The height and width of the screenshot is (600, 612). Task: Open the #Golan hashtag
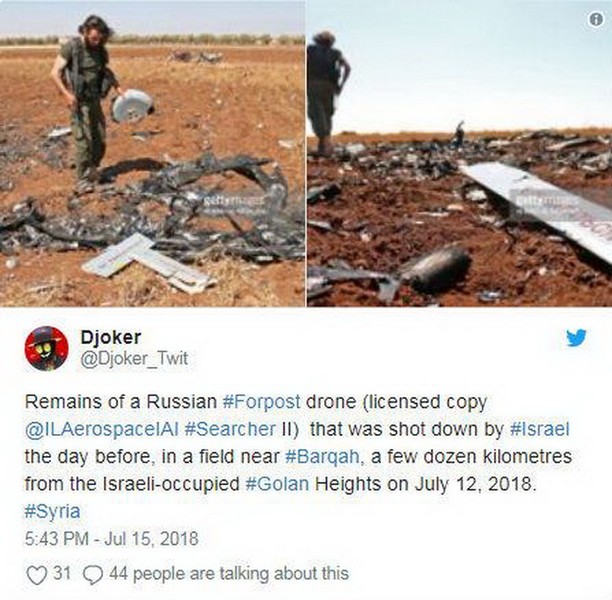277,484
